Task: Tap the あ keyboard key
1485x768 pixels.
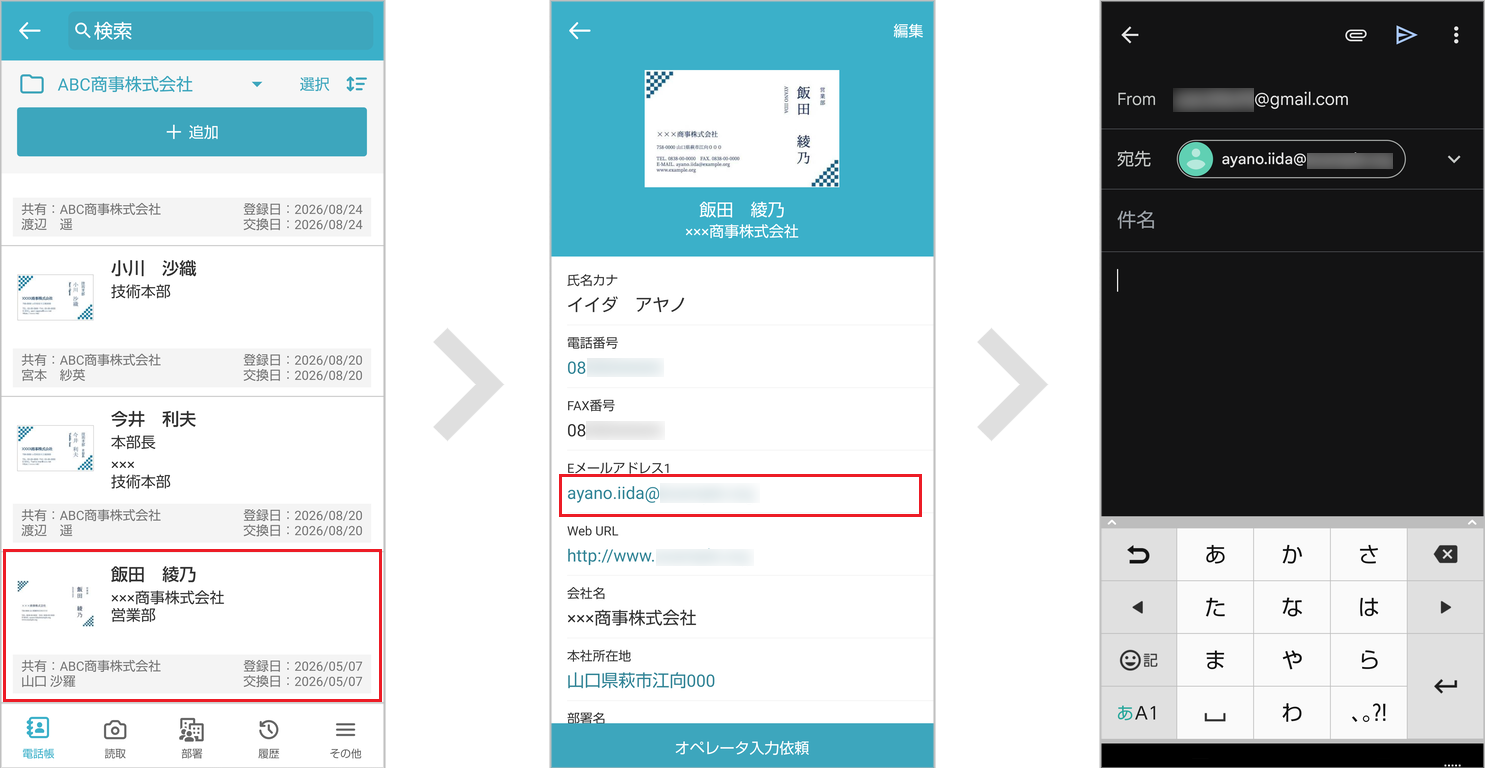Action: (x=1215, y=555)
